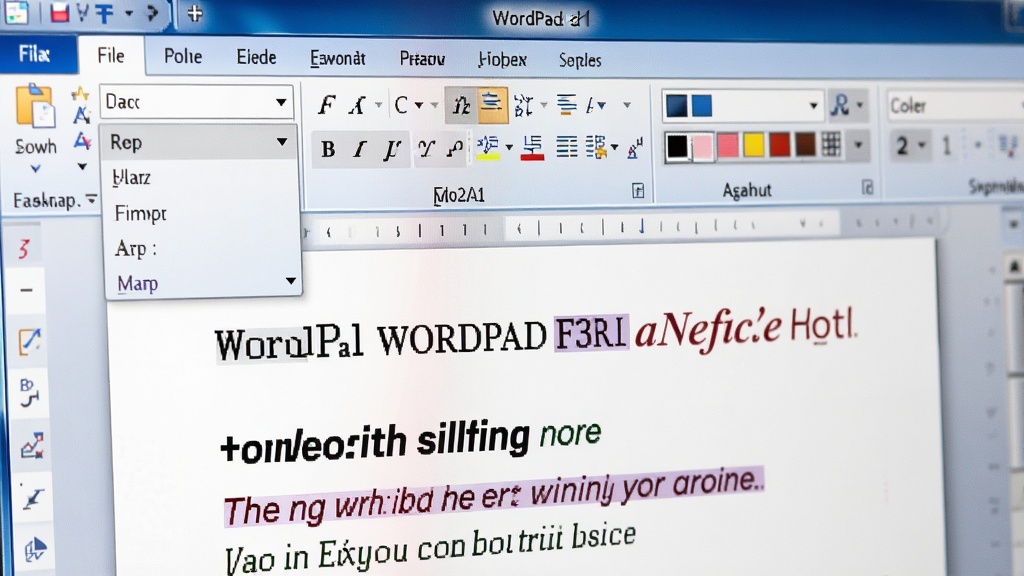This screenshot has height=576, width=1024.
Task: Click the minus icon in left sidebar
Action: [26, 290]
